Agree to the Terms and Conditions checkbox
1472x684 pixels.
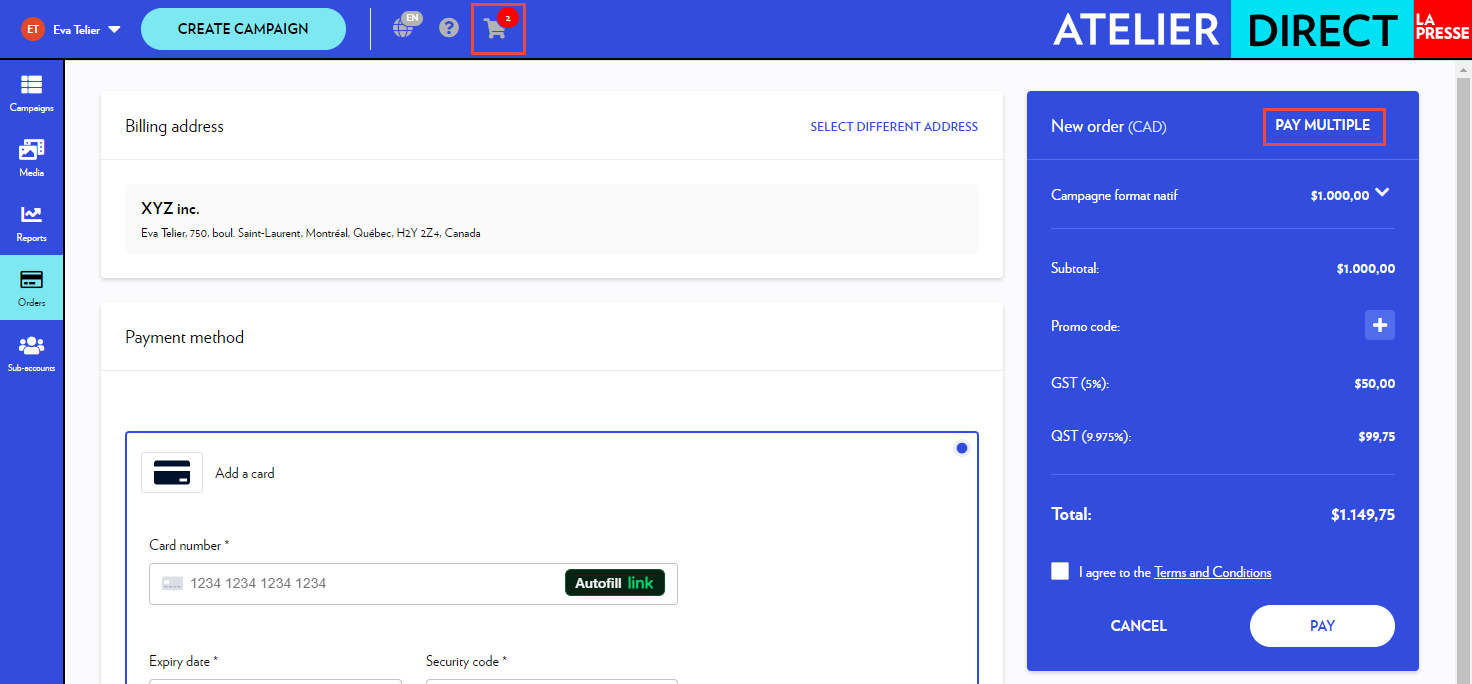pyautogui.click(x=1060, y=571)
